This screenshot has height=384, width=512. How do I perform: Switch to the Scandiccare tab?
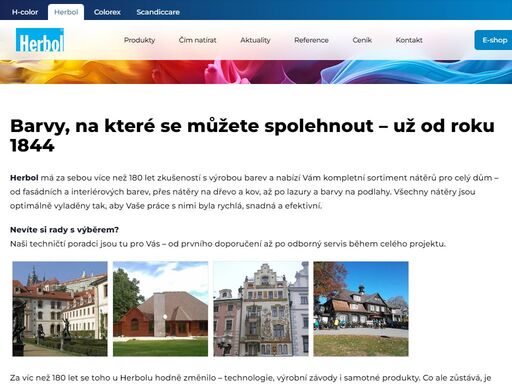pos(158,12)
